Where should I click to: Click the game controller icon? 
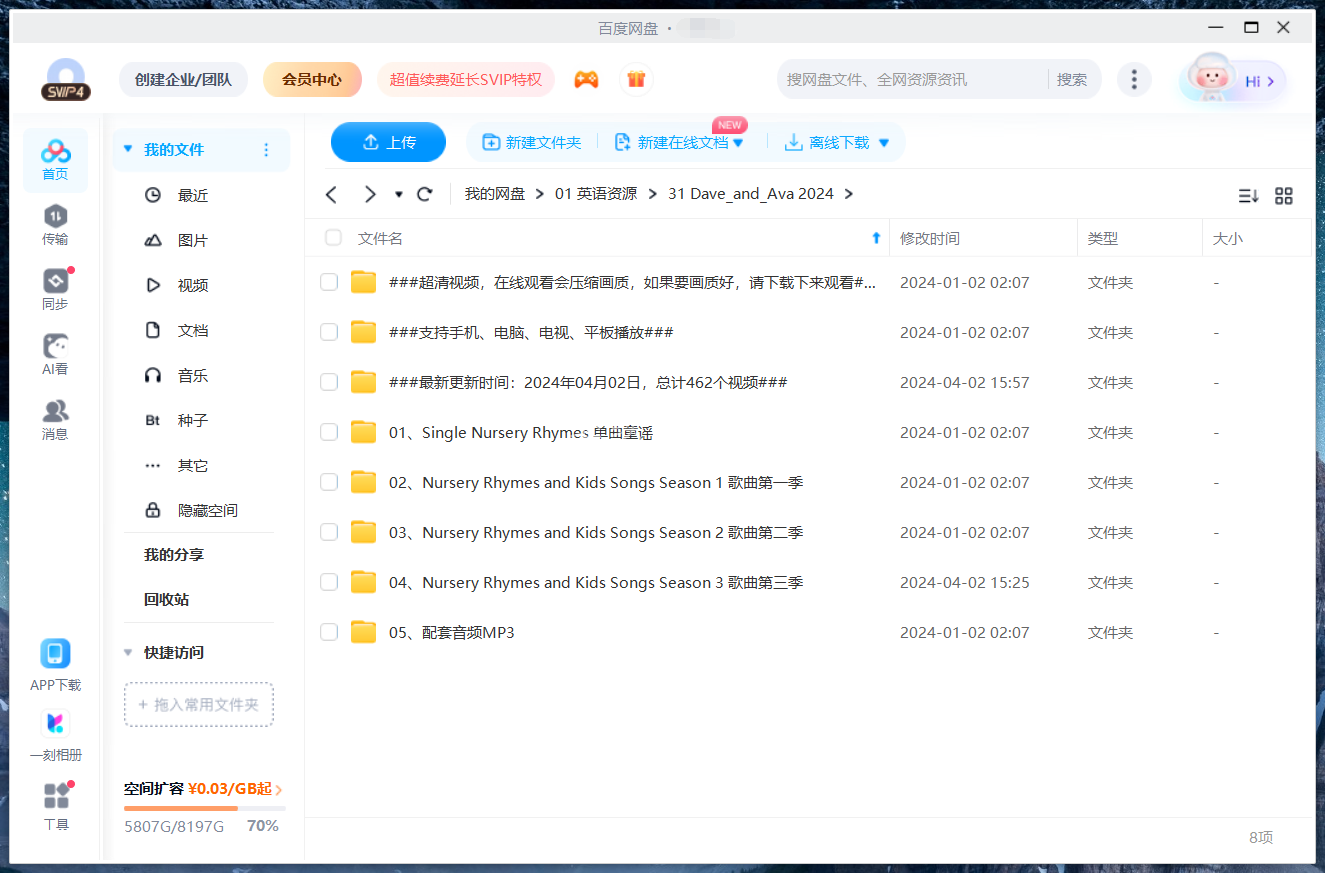click(x=586, y=80)
